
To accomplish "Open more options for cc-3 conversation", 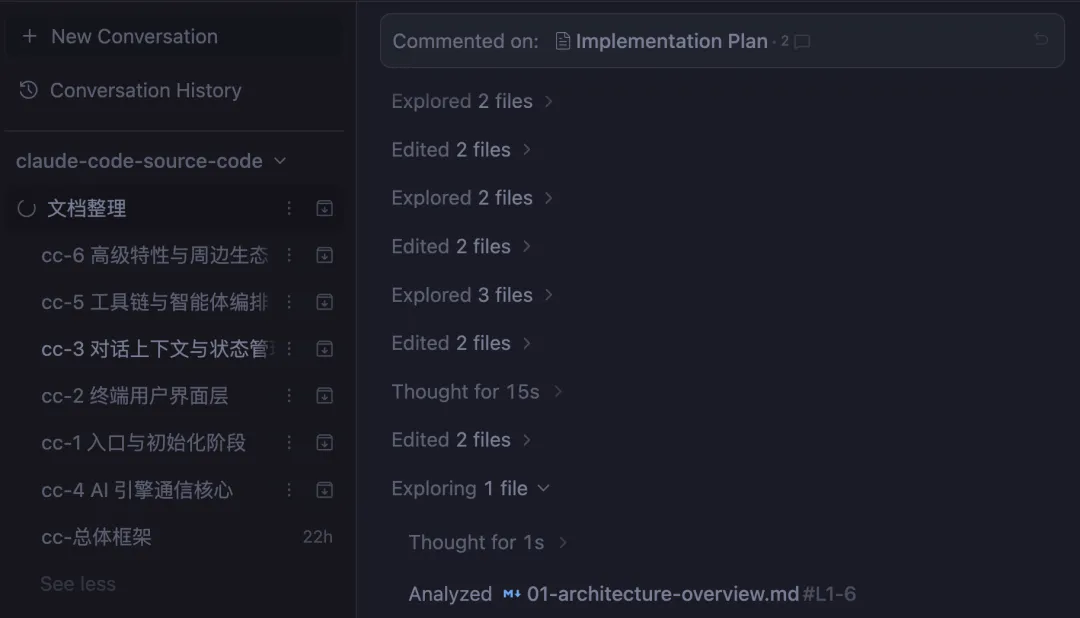I will tap(289, 349).
